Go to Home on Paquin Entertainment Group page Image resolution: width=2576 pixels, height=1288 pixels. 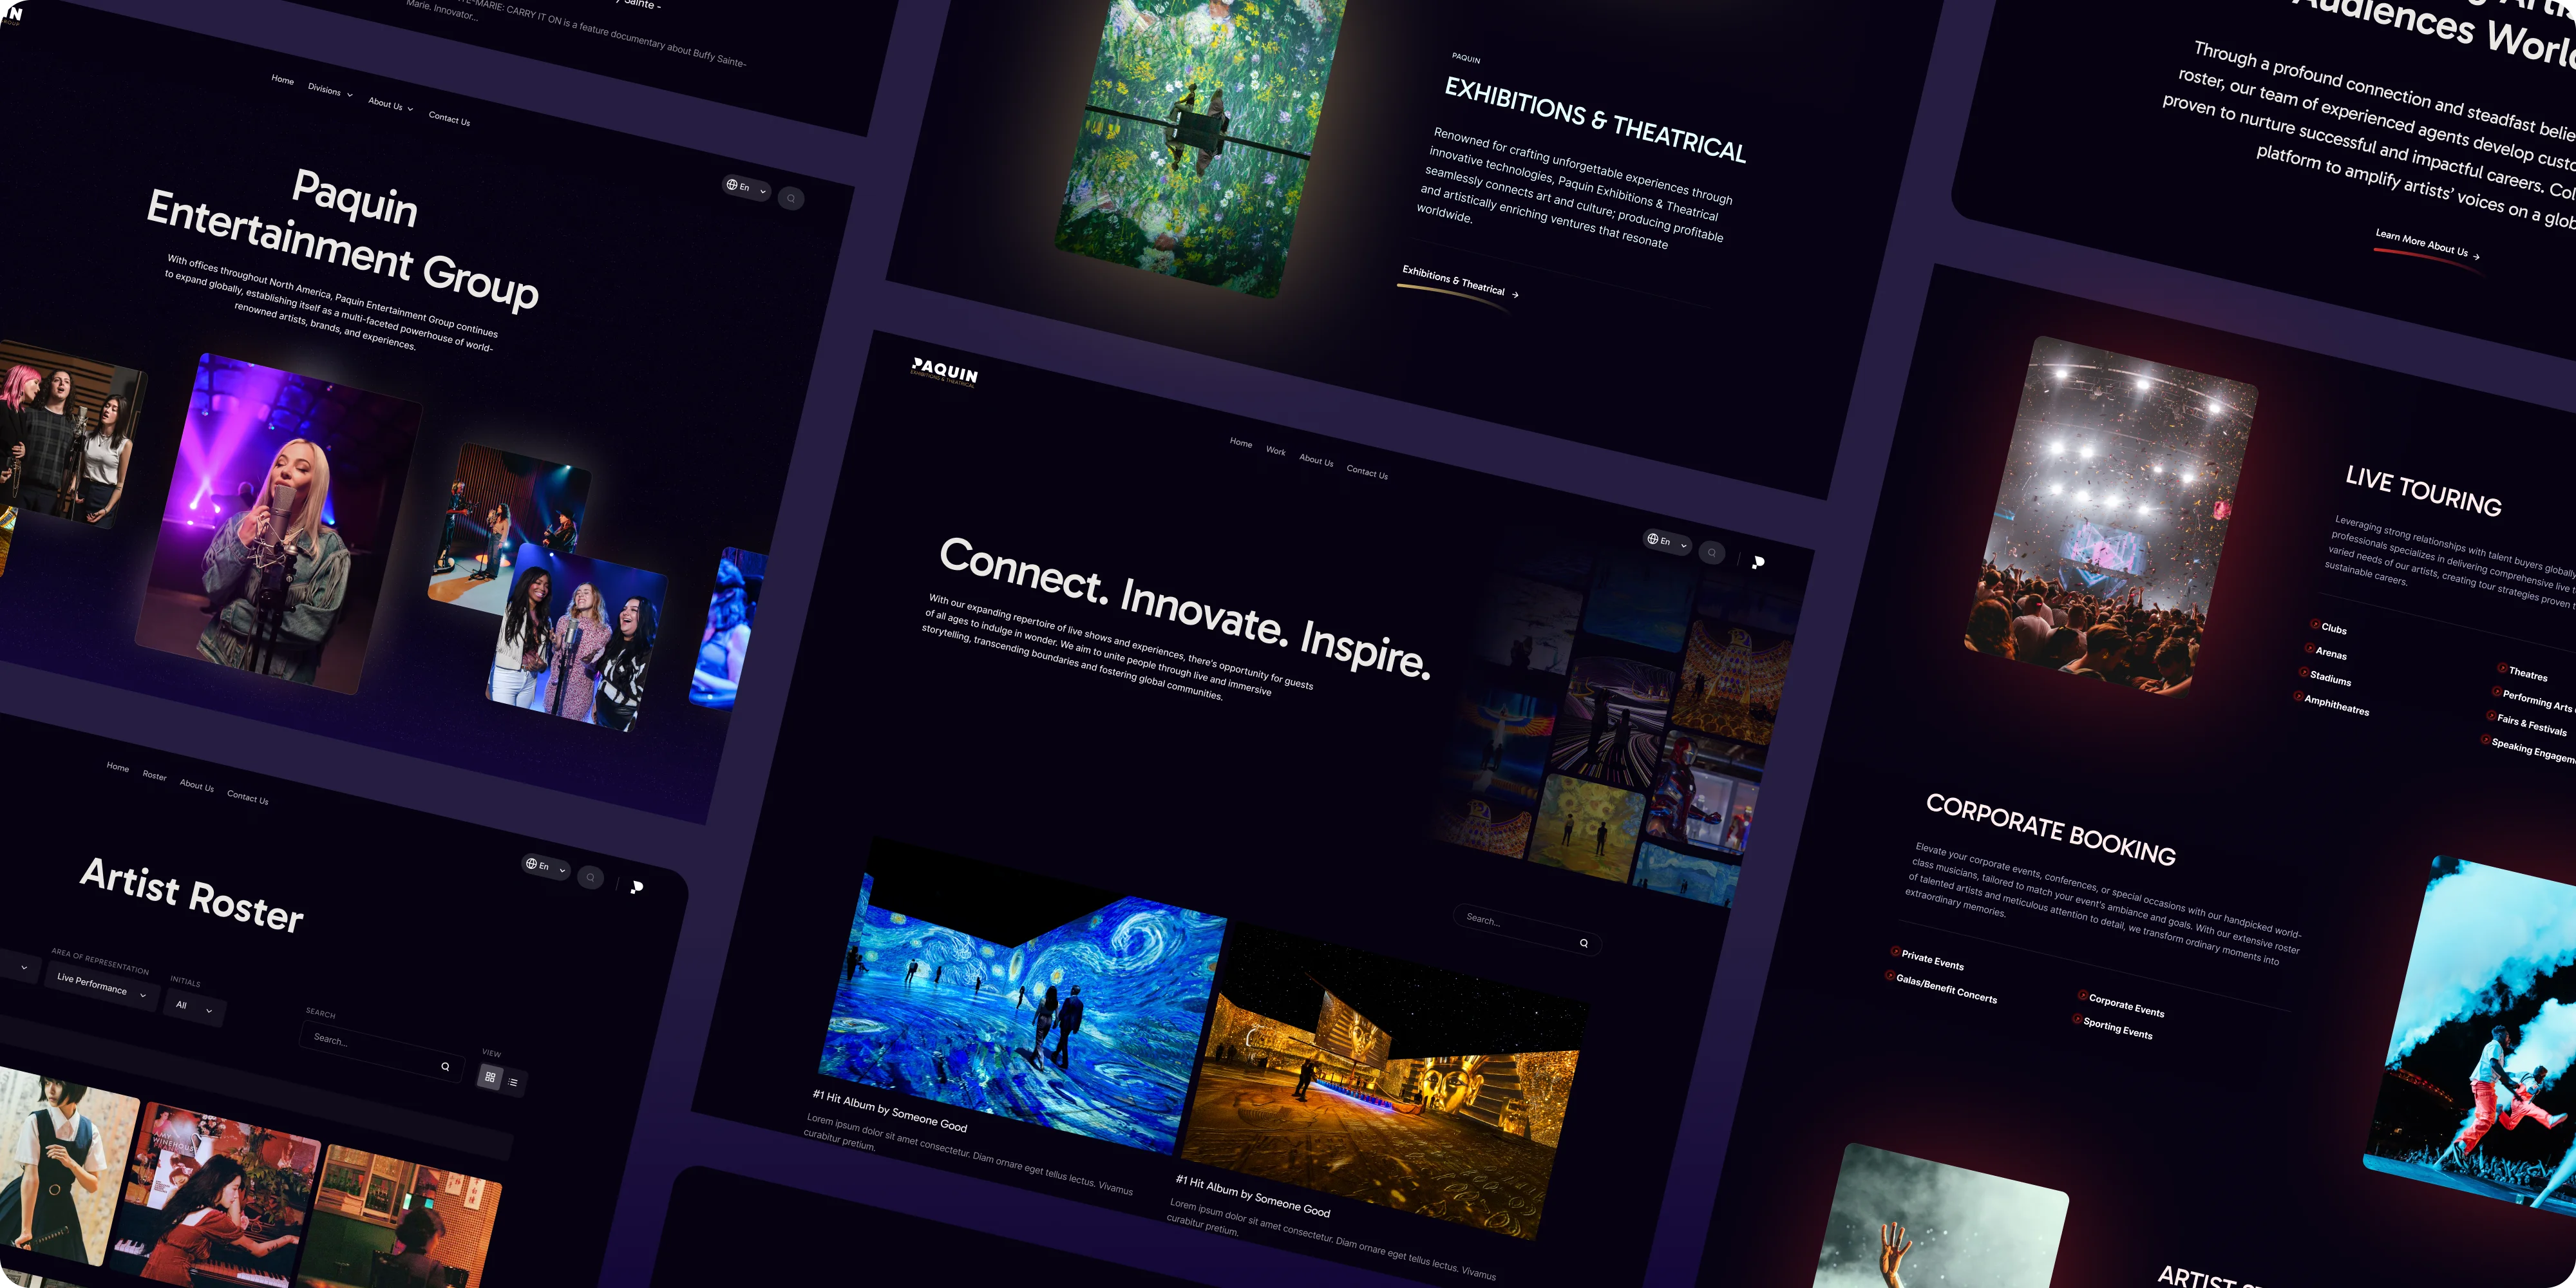pyautogui.click(x=283, y=80)
